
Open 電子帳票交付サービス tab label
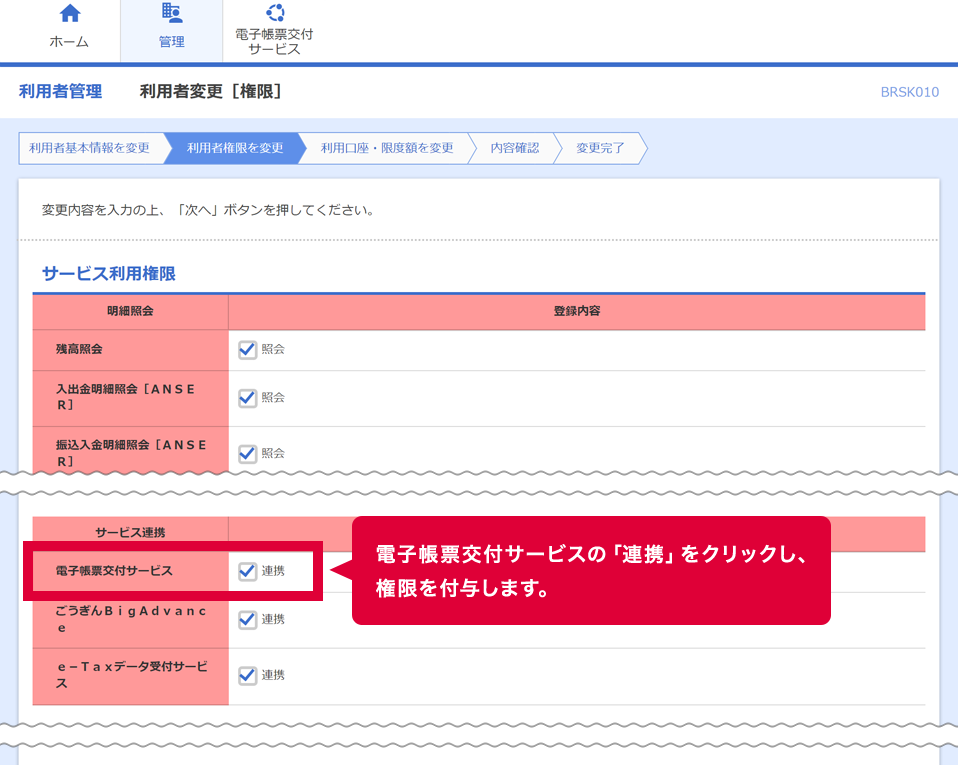pyautogui.click(x=274, y=42)
